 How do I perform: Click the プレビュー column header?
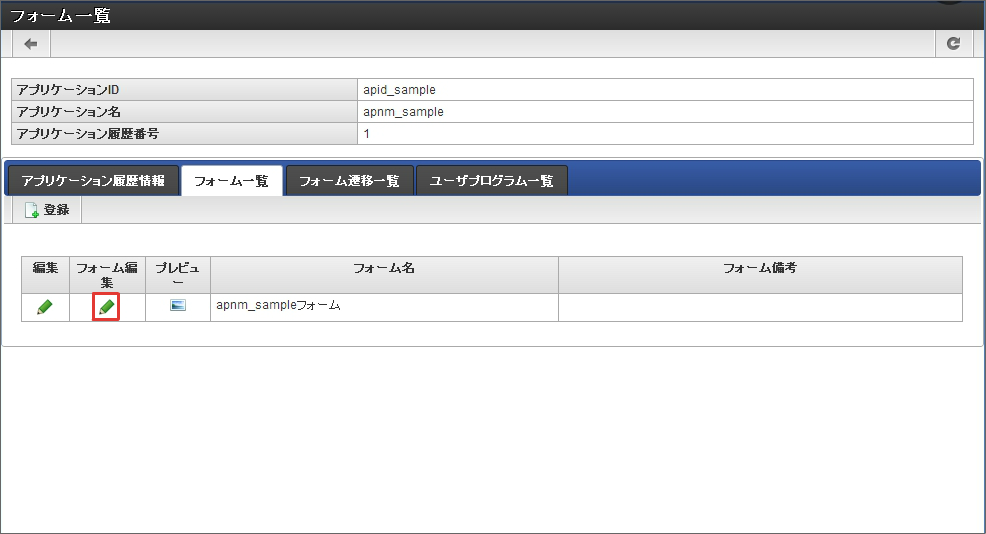[x=178, y=275]
